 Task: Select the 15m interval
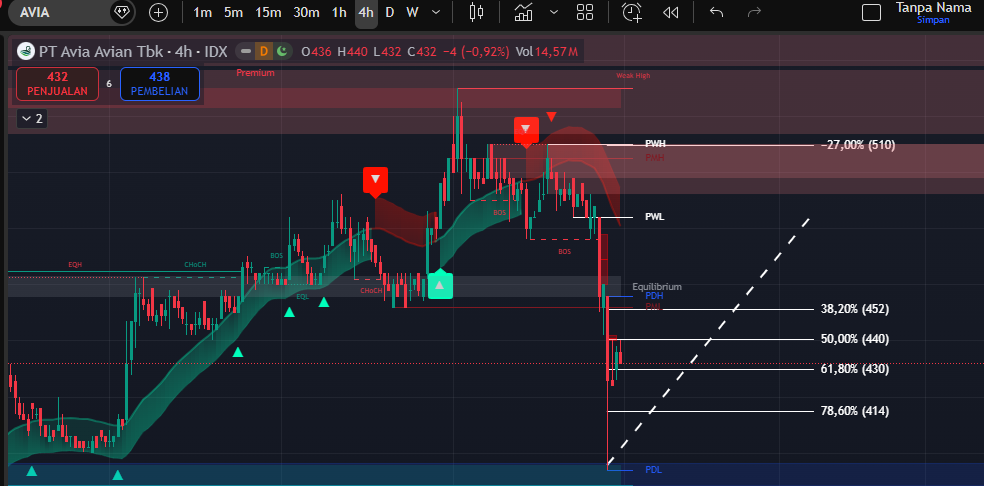tap(268, 12)
